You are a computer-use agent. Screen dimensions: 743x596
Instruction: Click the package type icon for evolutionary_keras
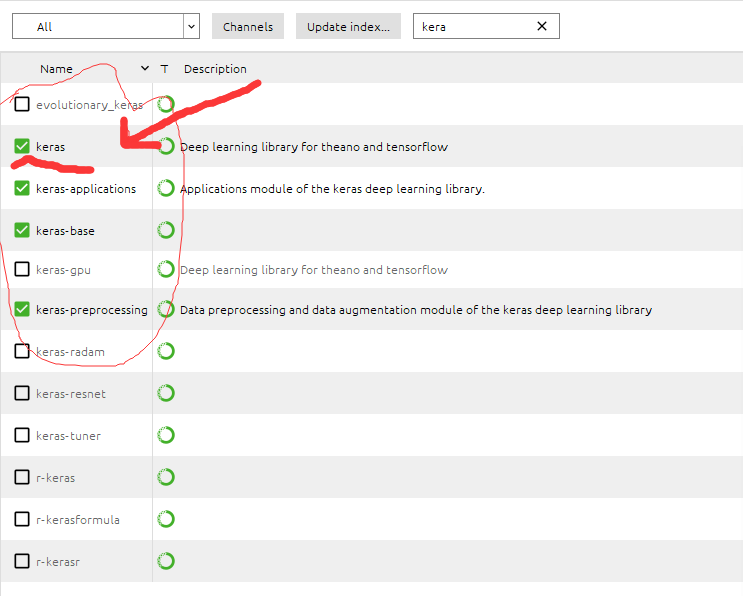pyautogui.click(x=166, y=104)
